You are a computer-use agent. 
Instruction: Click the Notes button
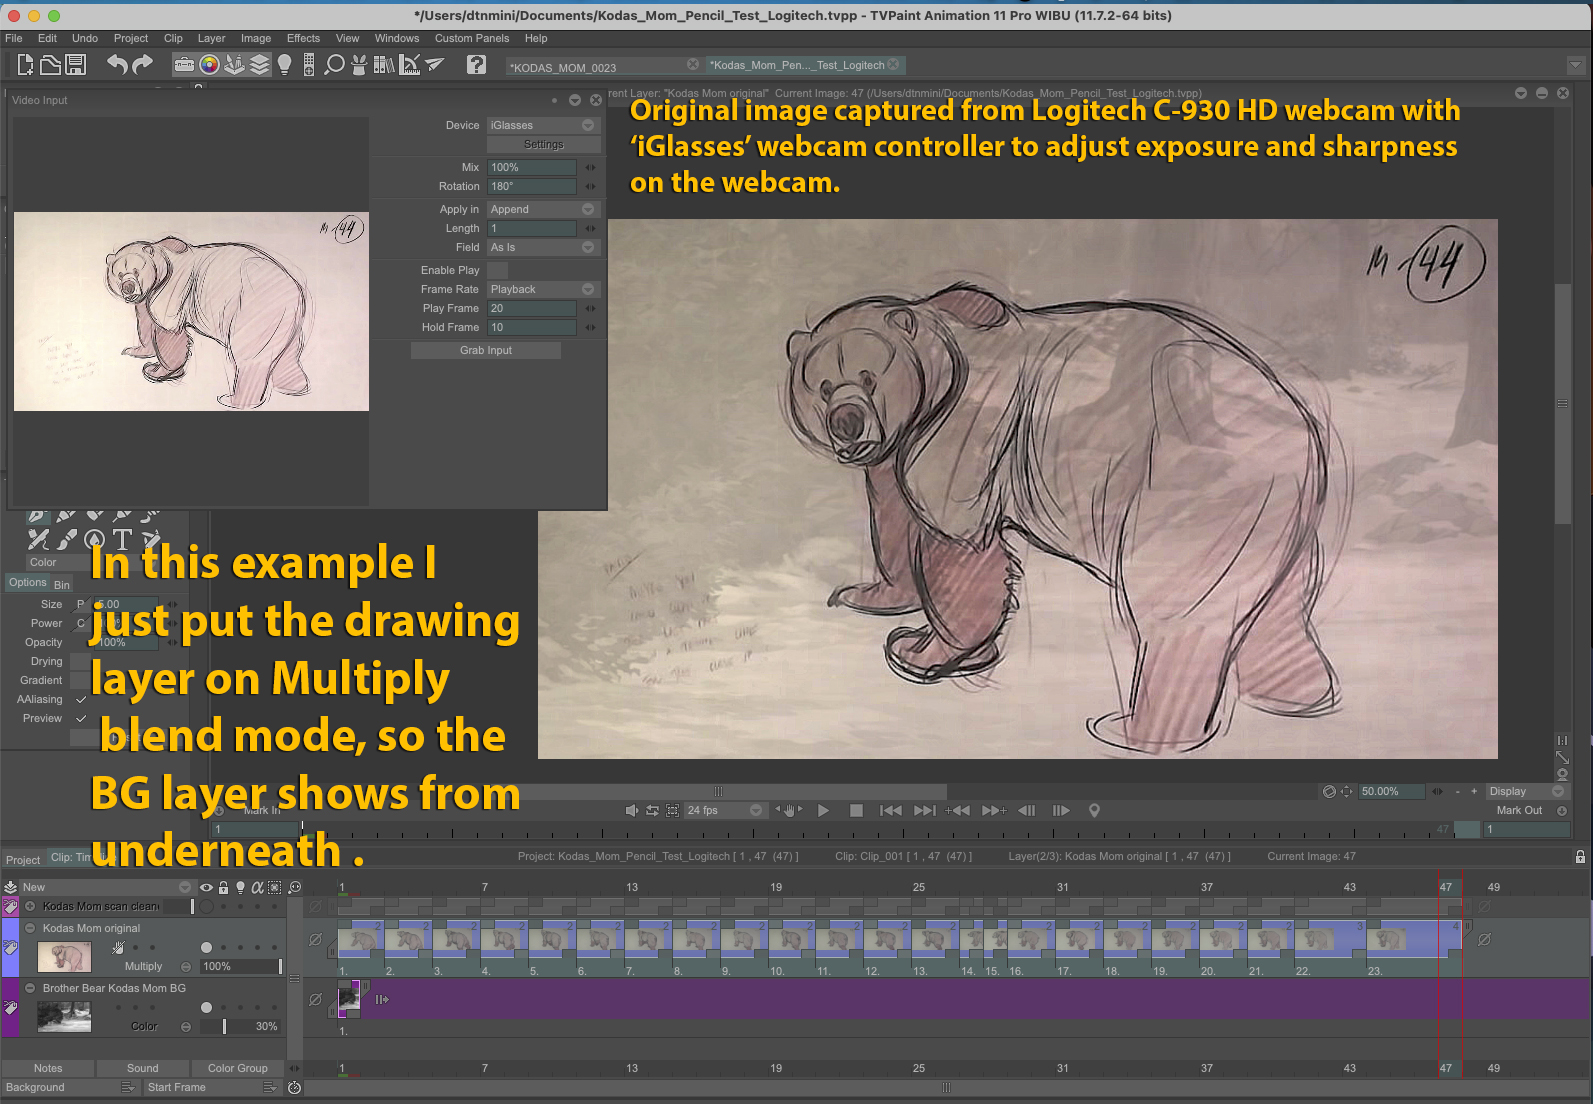point(48,1068)
